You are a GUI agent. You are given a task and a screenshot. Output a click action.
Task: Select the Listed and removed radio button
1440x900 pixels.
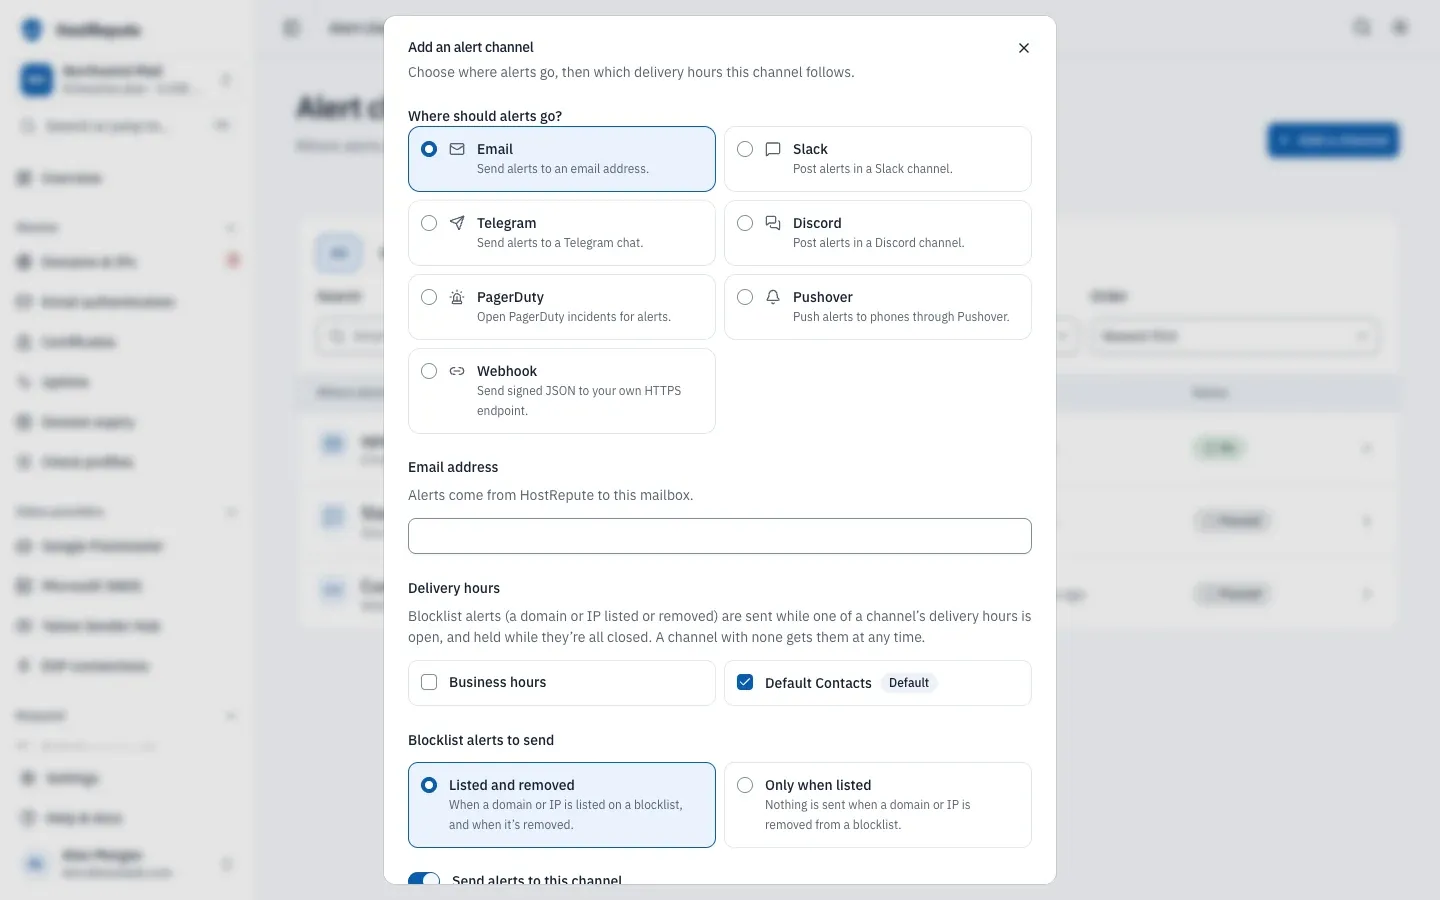429,785
